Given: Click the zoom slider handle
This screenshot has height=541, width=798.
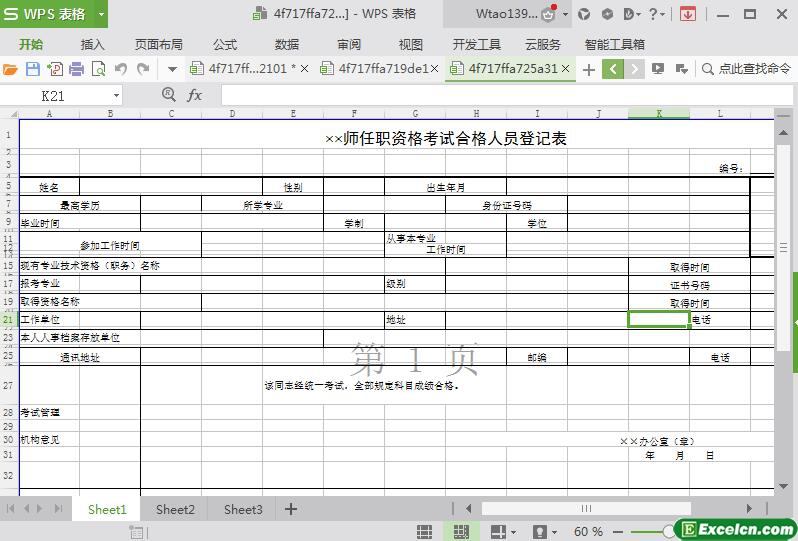Looking at the screenshot, I should tap(669, 532).
